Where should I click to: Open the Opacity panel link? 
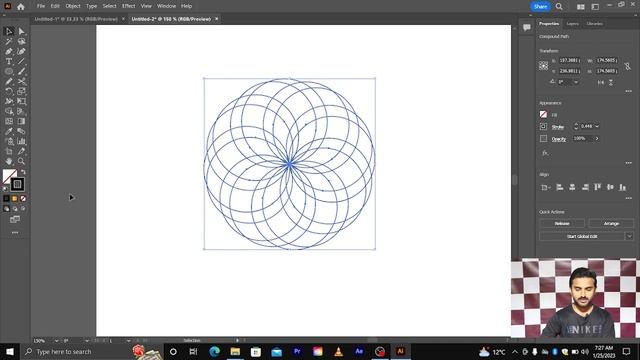pyautogui.click(x=559, y=139)
